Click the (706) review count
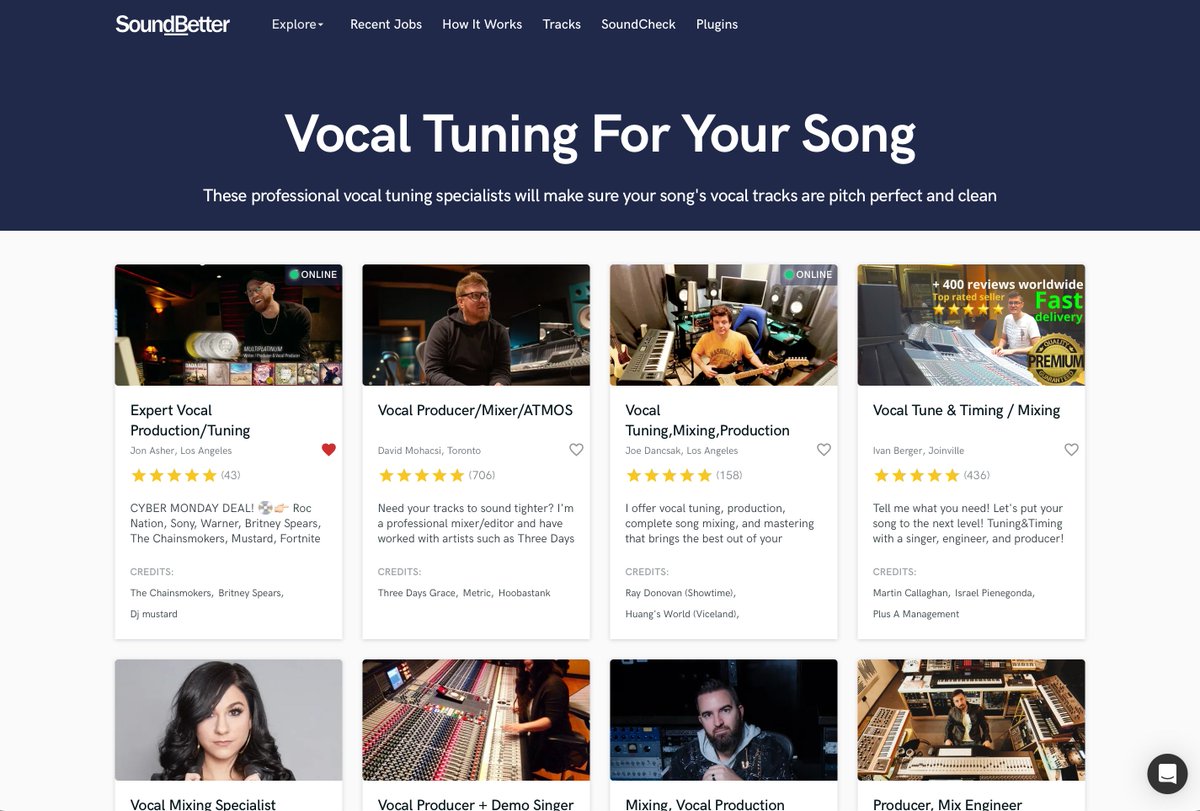Viewport: 1200px width, 811px height. tap(482, 475)
